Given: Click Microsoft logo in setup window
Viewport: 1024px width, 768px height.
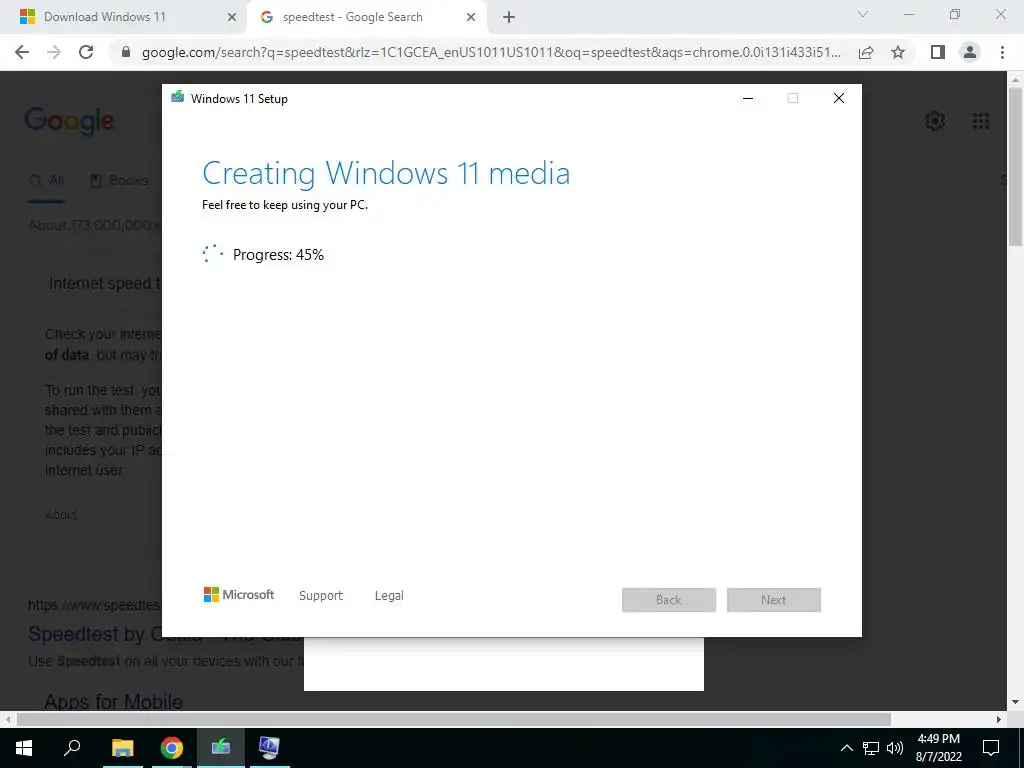Looking at the screenshot, I should click(238, 594).
